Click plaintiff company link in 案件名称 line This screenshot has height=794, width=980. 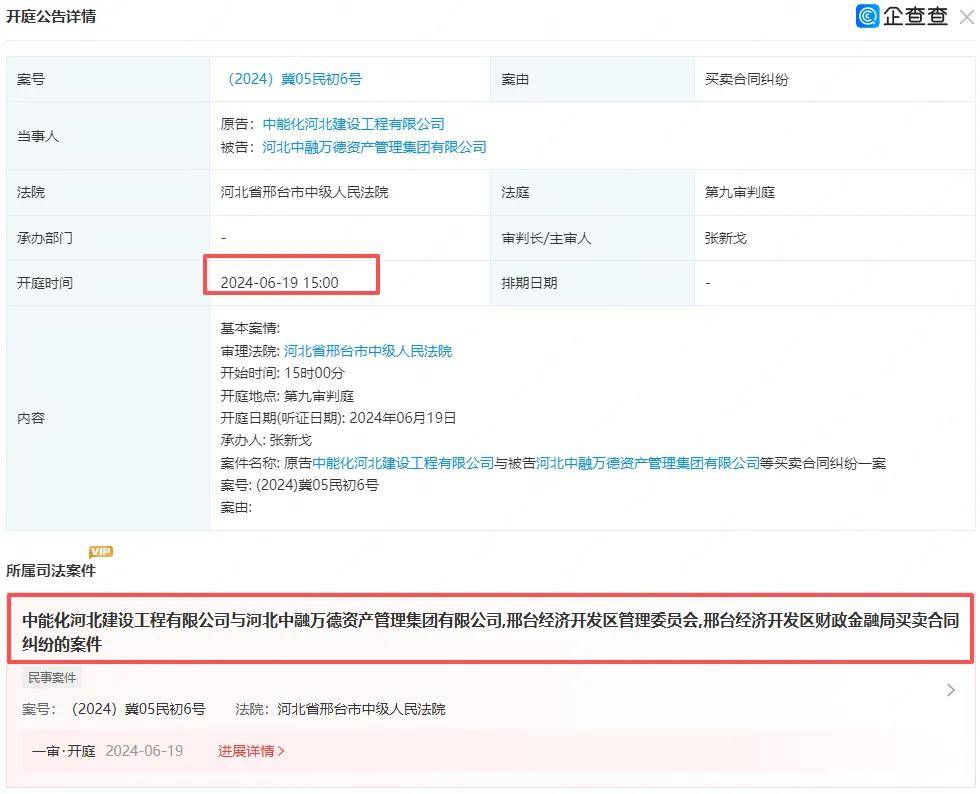(x=403, y=463)
